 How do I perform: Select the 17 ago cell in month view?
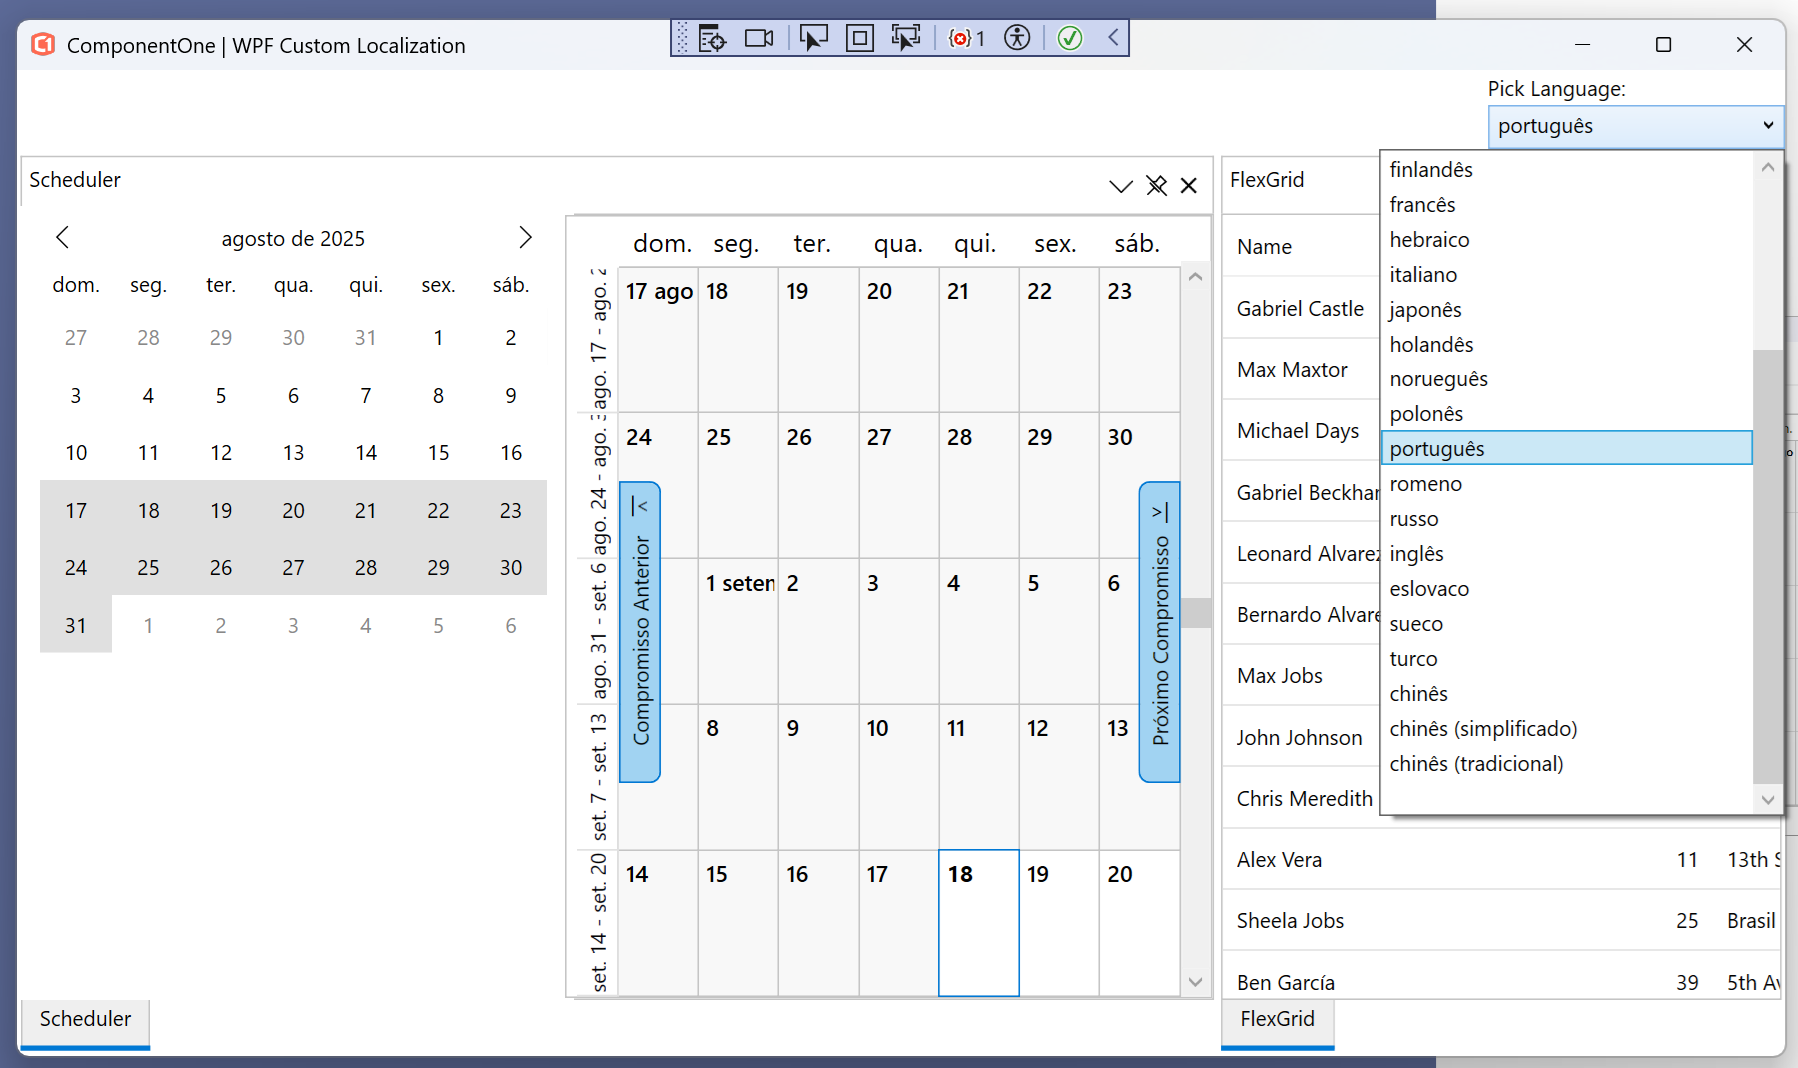(x=658, y=339)
